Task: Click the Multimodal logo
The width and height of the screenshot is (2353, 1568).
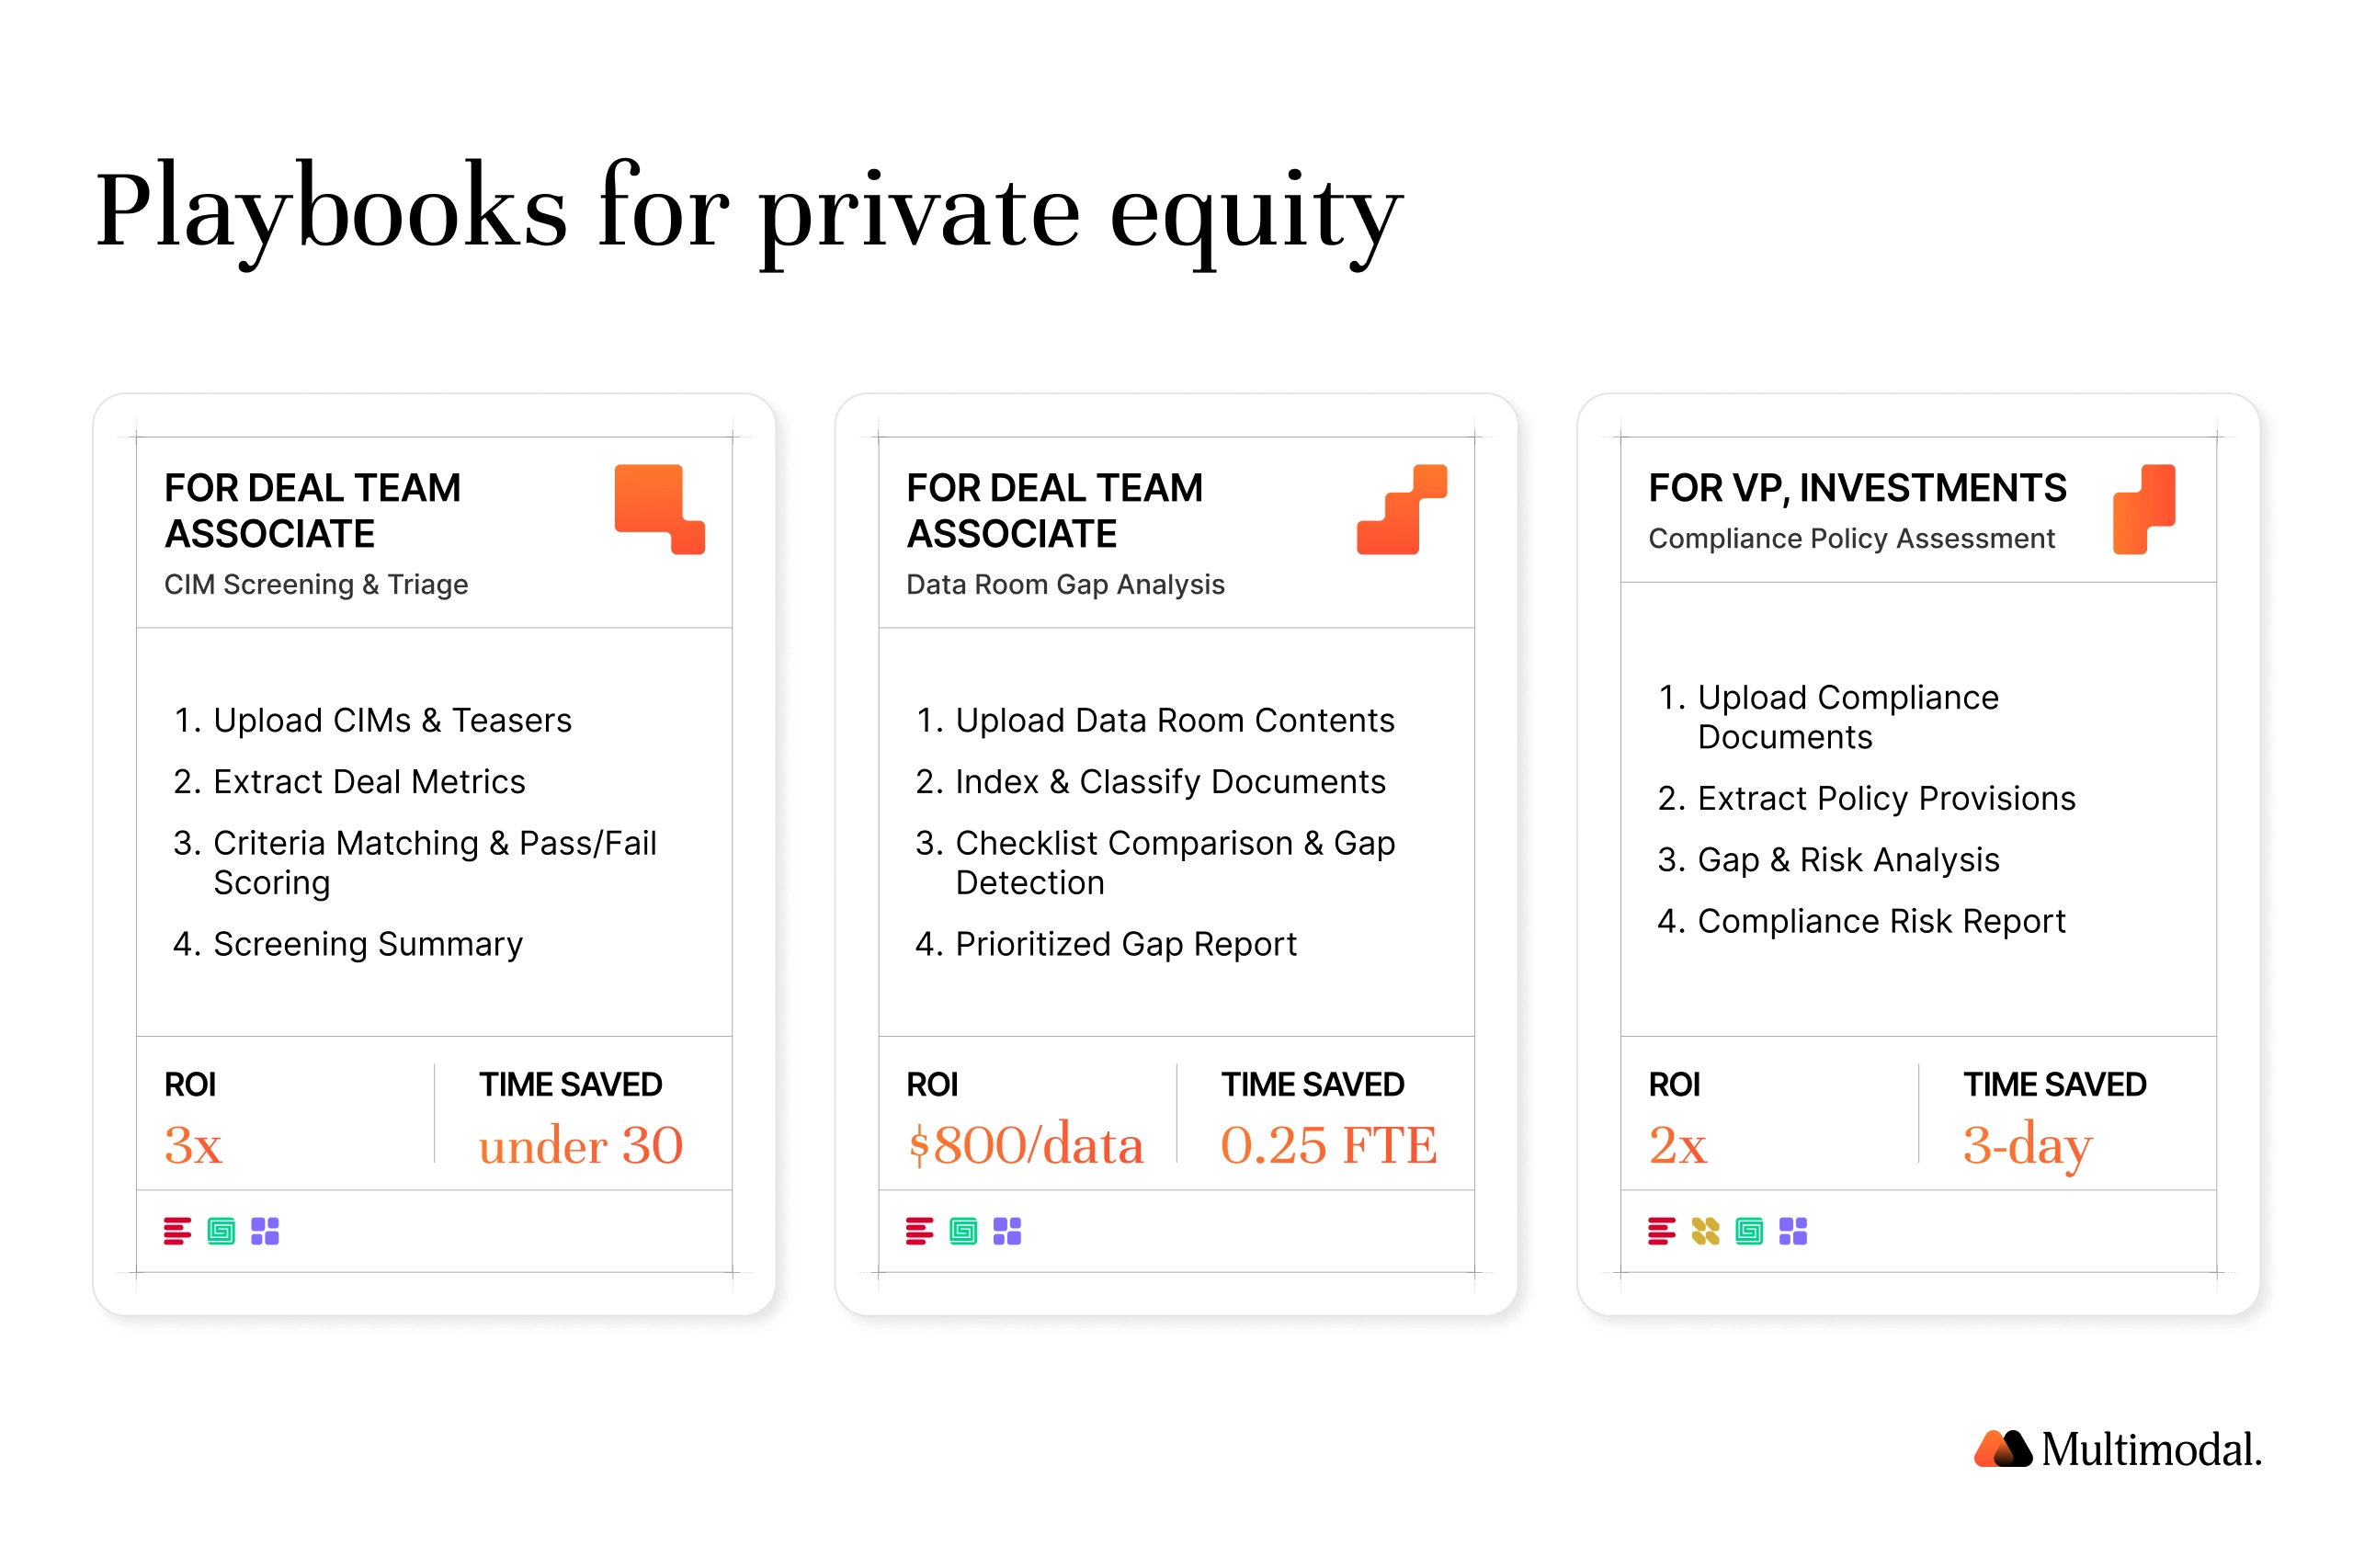Action: pyautogui.click(x=2117, y=1449)
